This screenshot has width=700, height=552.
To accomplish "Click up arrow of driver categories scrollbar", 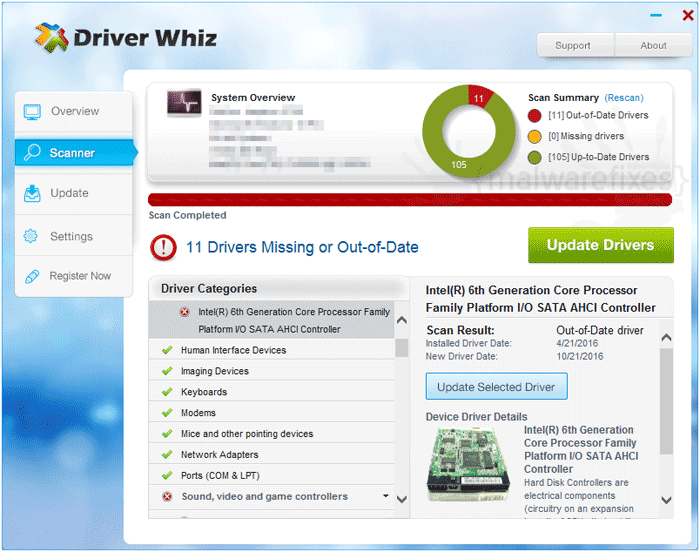I will pos(402,320).
